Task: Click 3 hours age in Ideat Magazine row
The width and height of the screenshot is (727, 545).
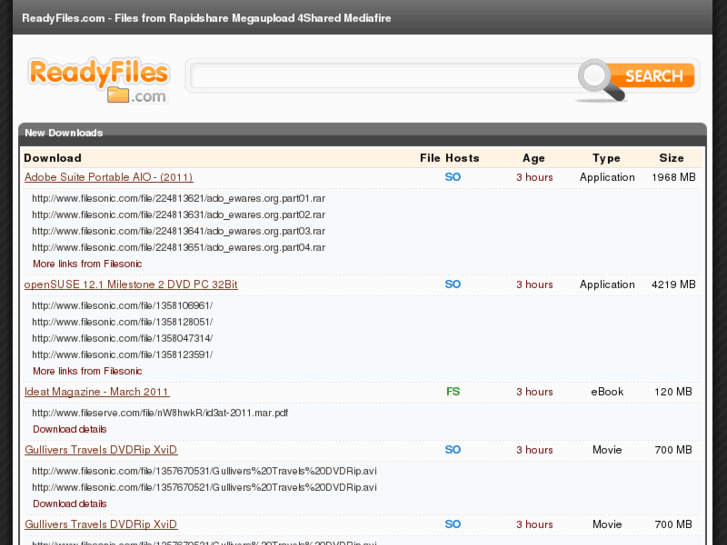Action: 535,391
